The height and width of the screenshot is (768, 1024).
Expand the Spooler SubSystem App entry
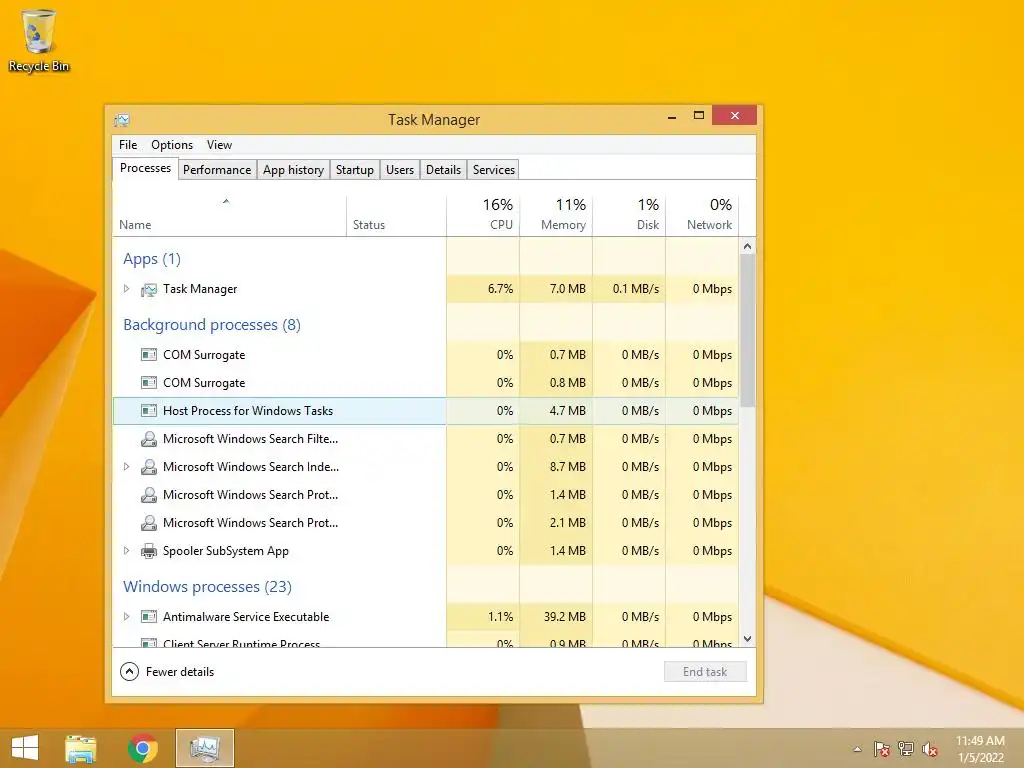(127, 551)
